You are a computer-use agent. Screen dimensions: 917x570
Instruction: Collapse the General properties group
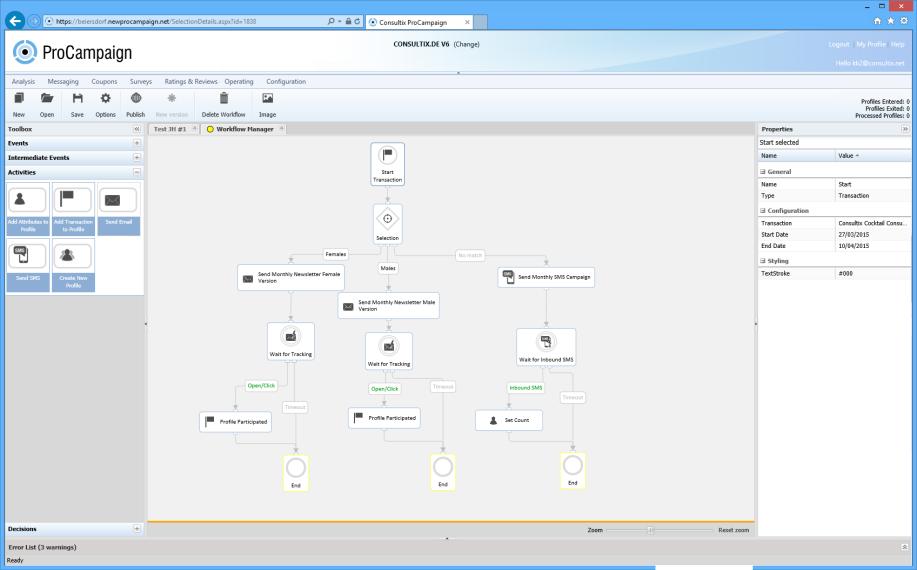point(763,172)
